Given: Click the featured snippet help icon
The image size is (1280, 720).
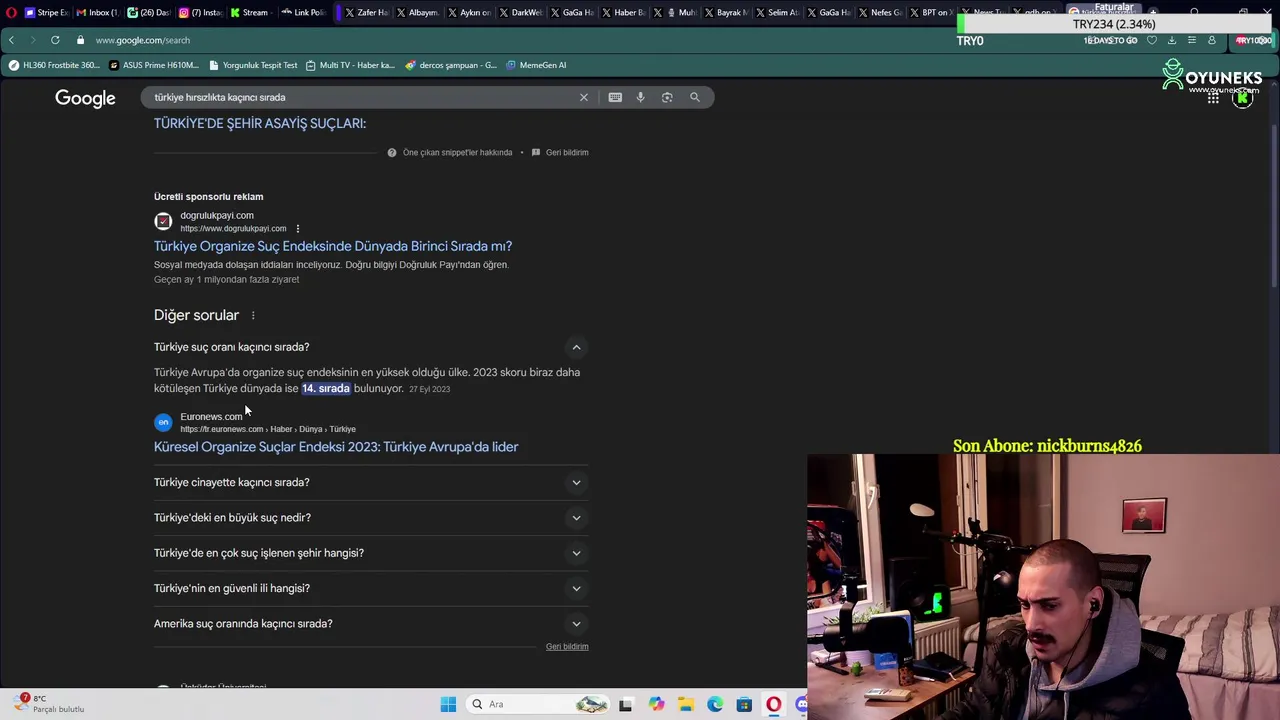Looking at the screenshot, I should click(392, 152).
